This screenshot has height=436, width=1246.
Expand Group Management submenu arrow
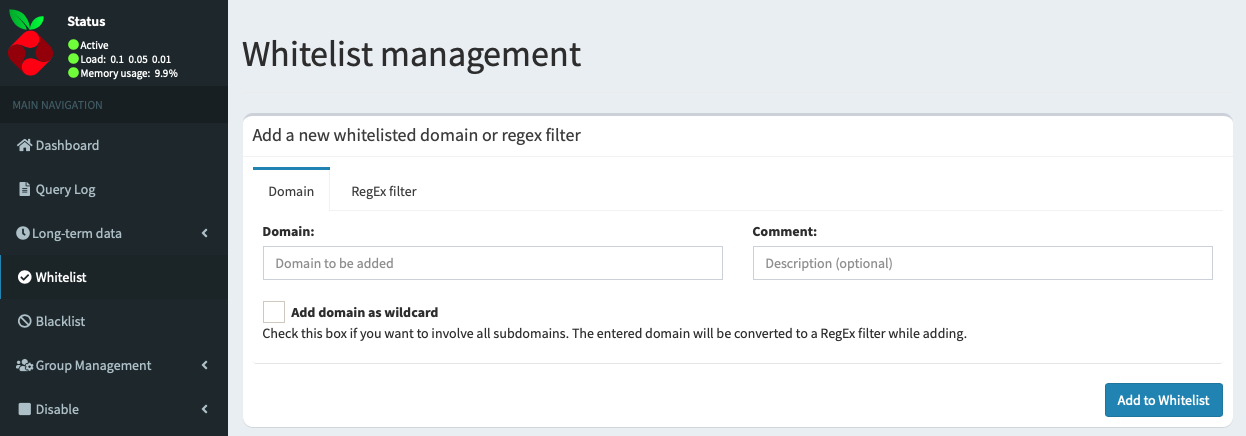click(x=205, y=365)
